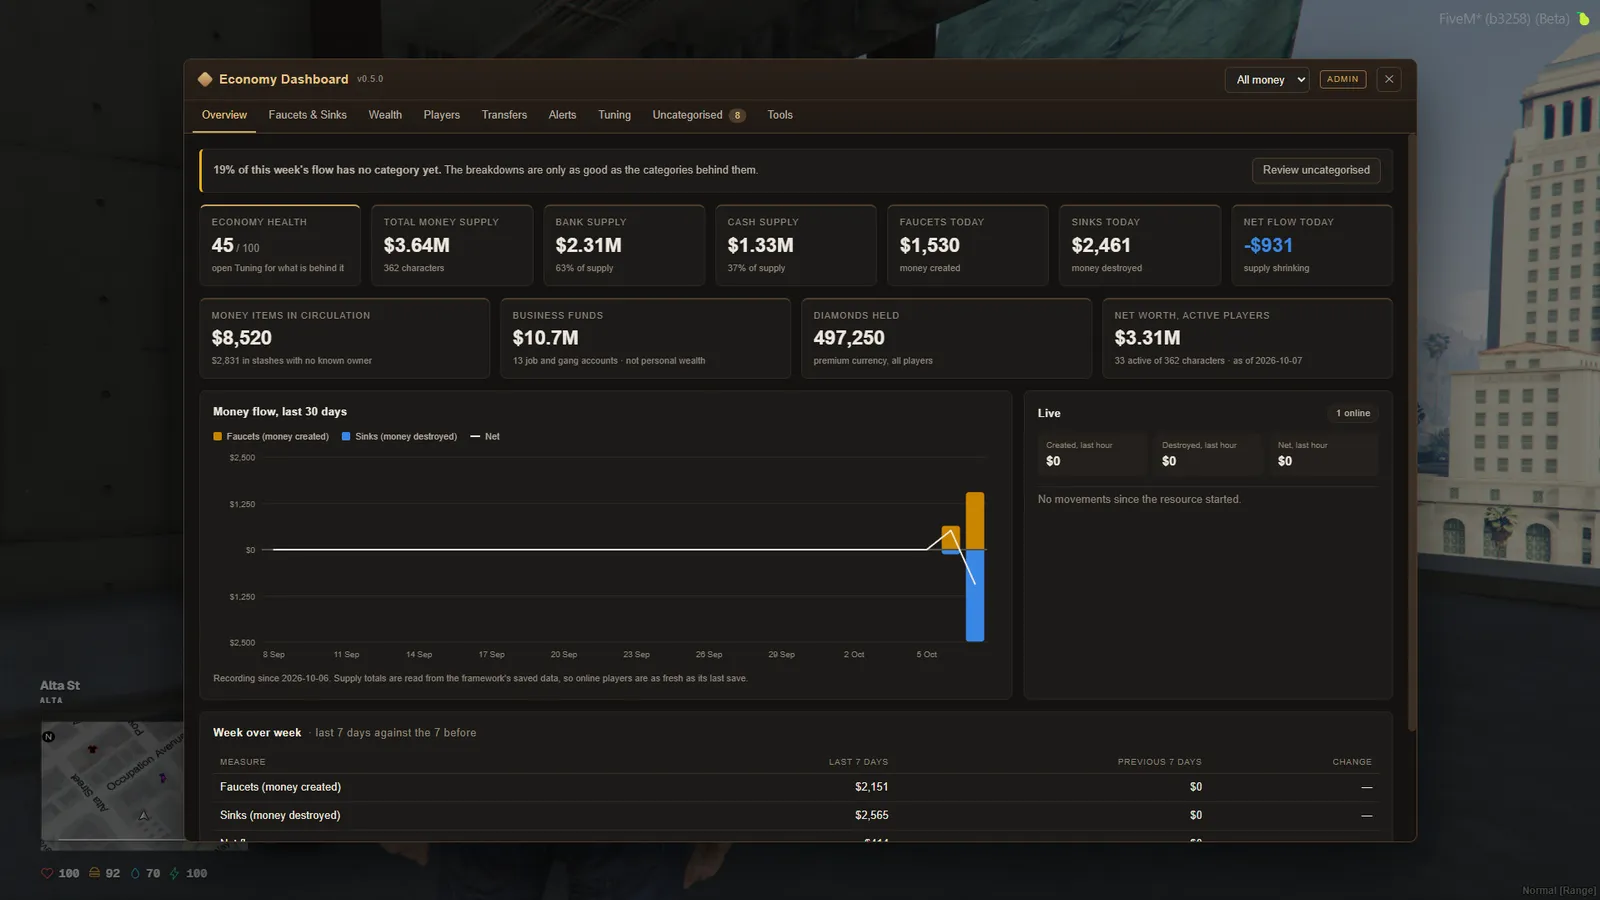Click the Faucets Today $1,530 value

point(929,245)
